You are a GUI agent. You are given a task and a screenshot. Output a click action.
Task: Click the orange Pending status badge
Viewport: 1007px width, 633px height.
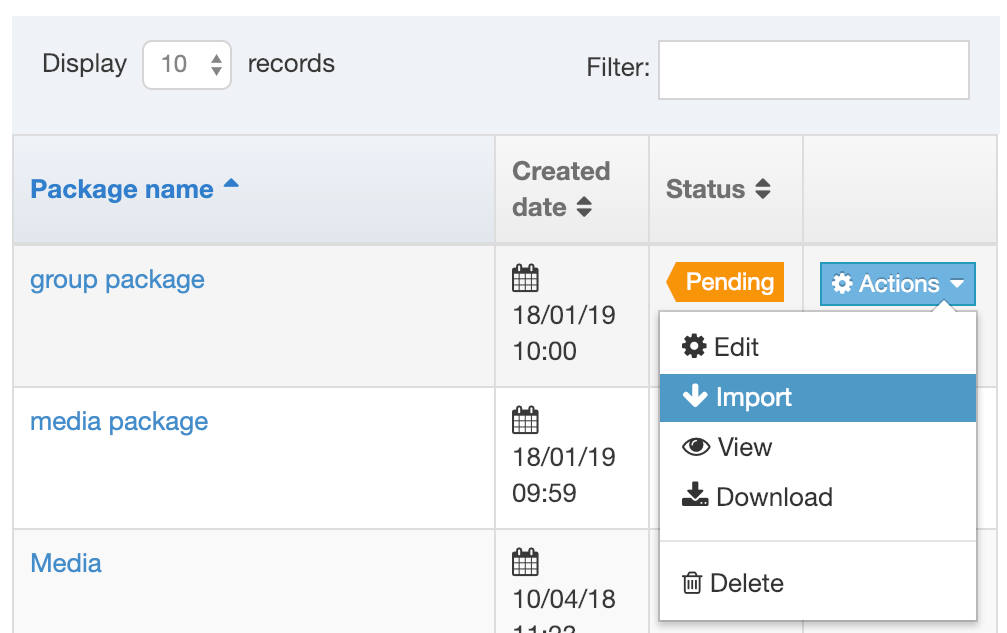point(727,282)
